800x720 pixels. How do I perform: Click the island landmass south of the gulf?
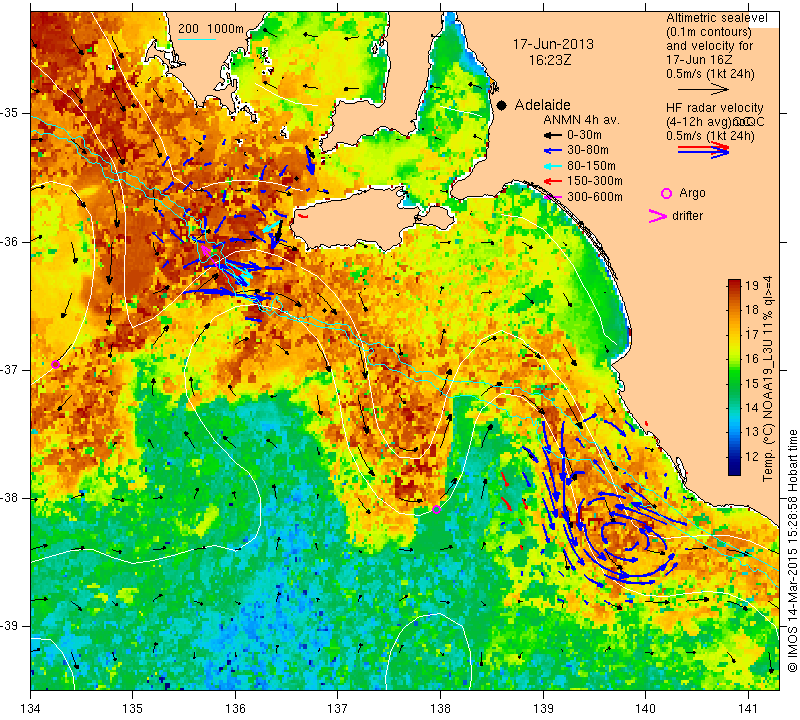[370, 219]
